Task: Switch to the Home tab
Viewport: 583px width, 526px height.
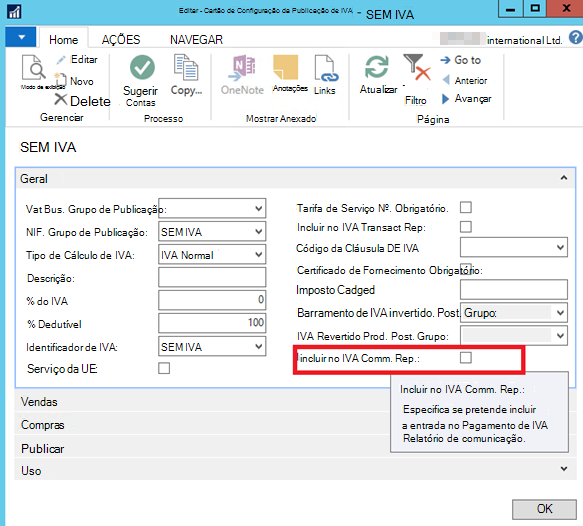Action: click(64, 40)
